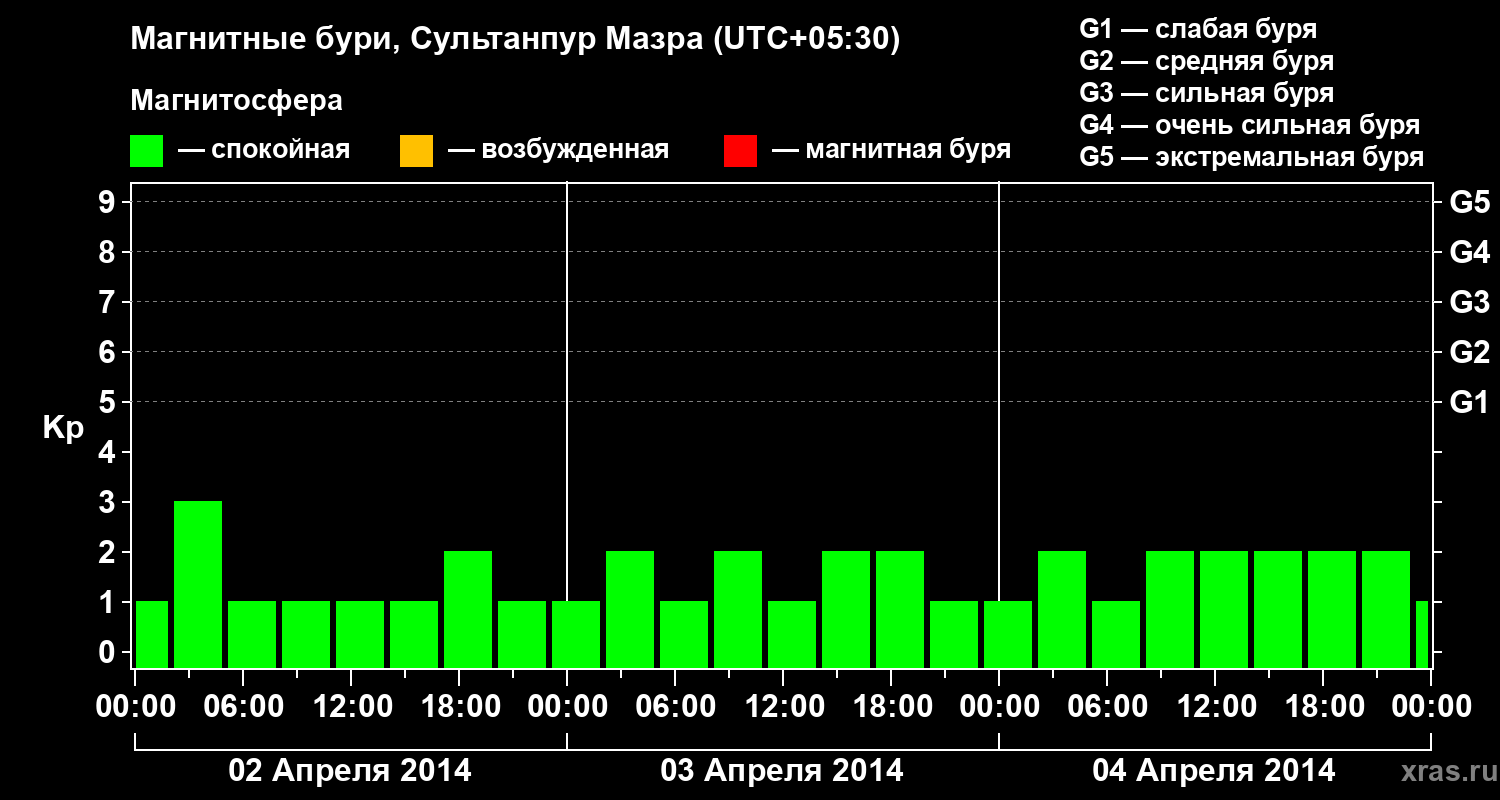Click the Kp 2 bar between 06:00 and 12:00 on 03 Апреля

[738, 609]
